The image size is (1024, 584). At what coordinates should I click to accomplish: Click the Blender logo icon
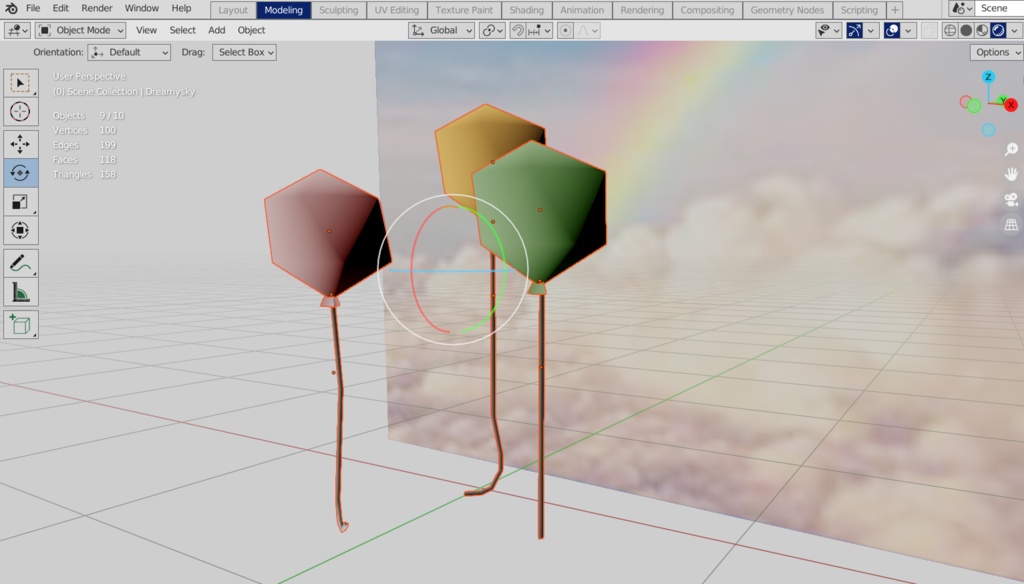click(x=11, y=8)
